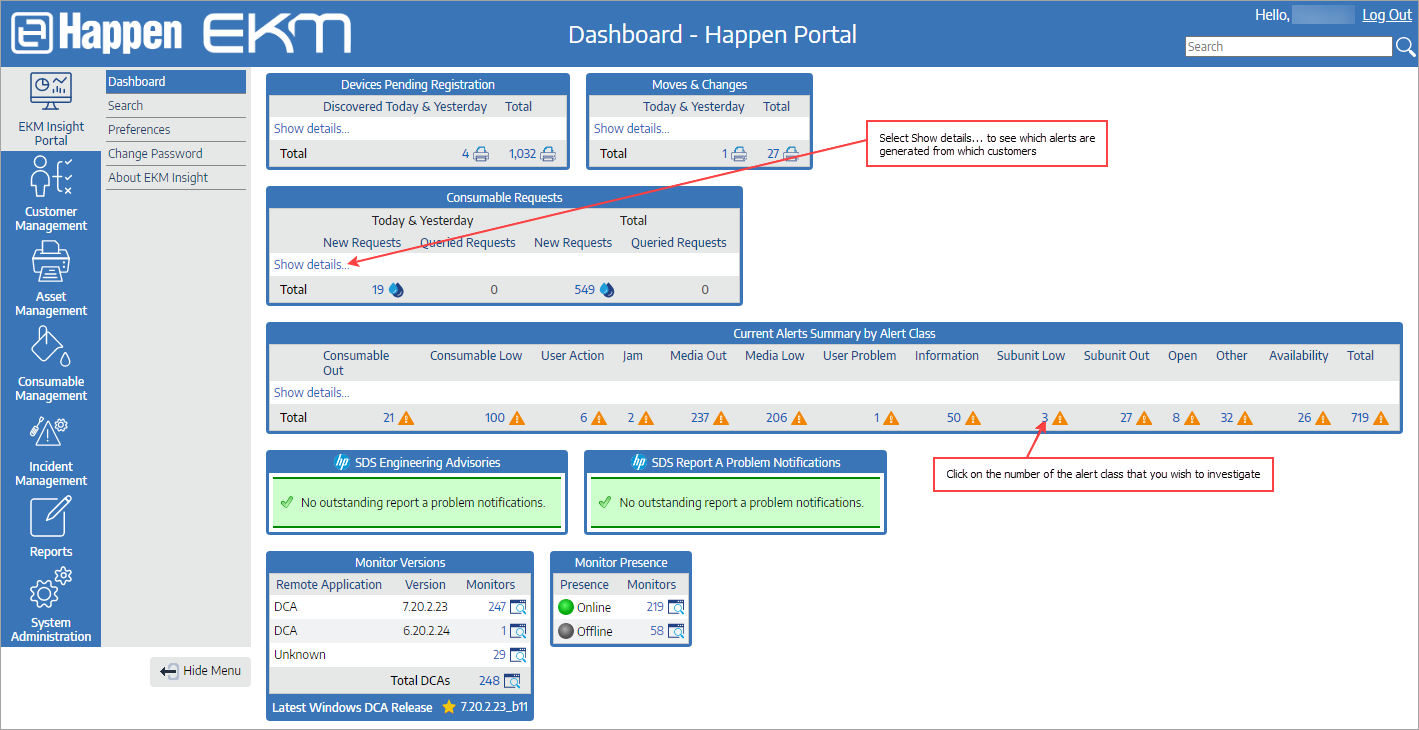View monitors list icon for DCA 7.20.2.23
The height and width of the screenshot is (730, 1419).
point(518,607)
